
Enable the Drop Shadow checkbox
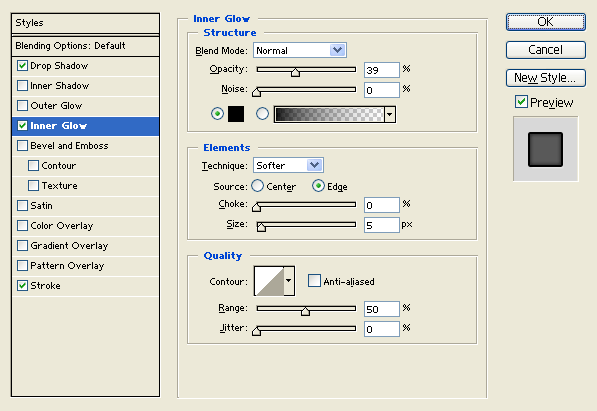click(x=22, y=66)
